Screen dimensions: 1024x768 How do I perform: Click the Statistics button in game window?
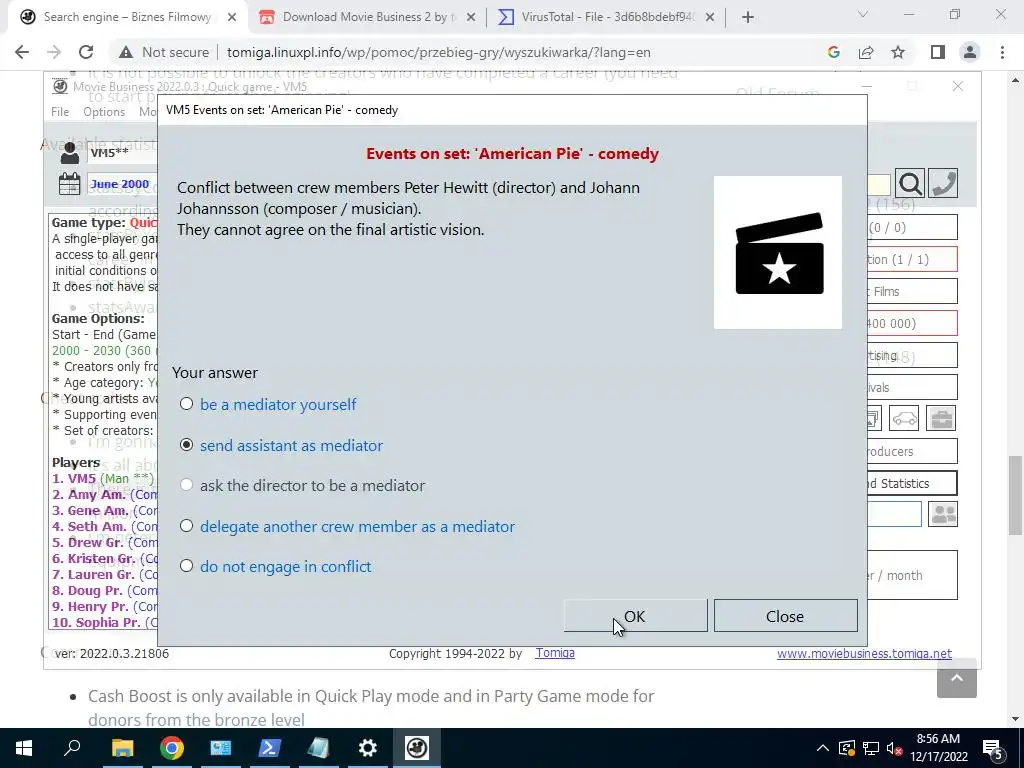coord(911,483)
